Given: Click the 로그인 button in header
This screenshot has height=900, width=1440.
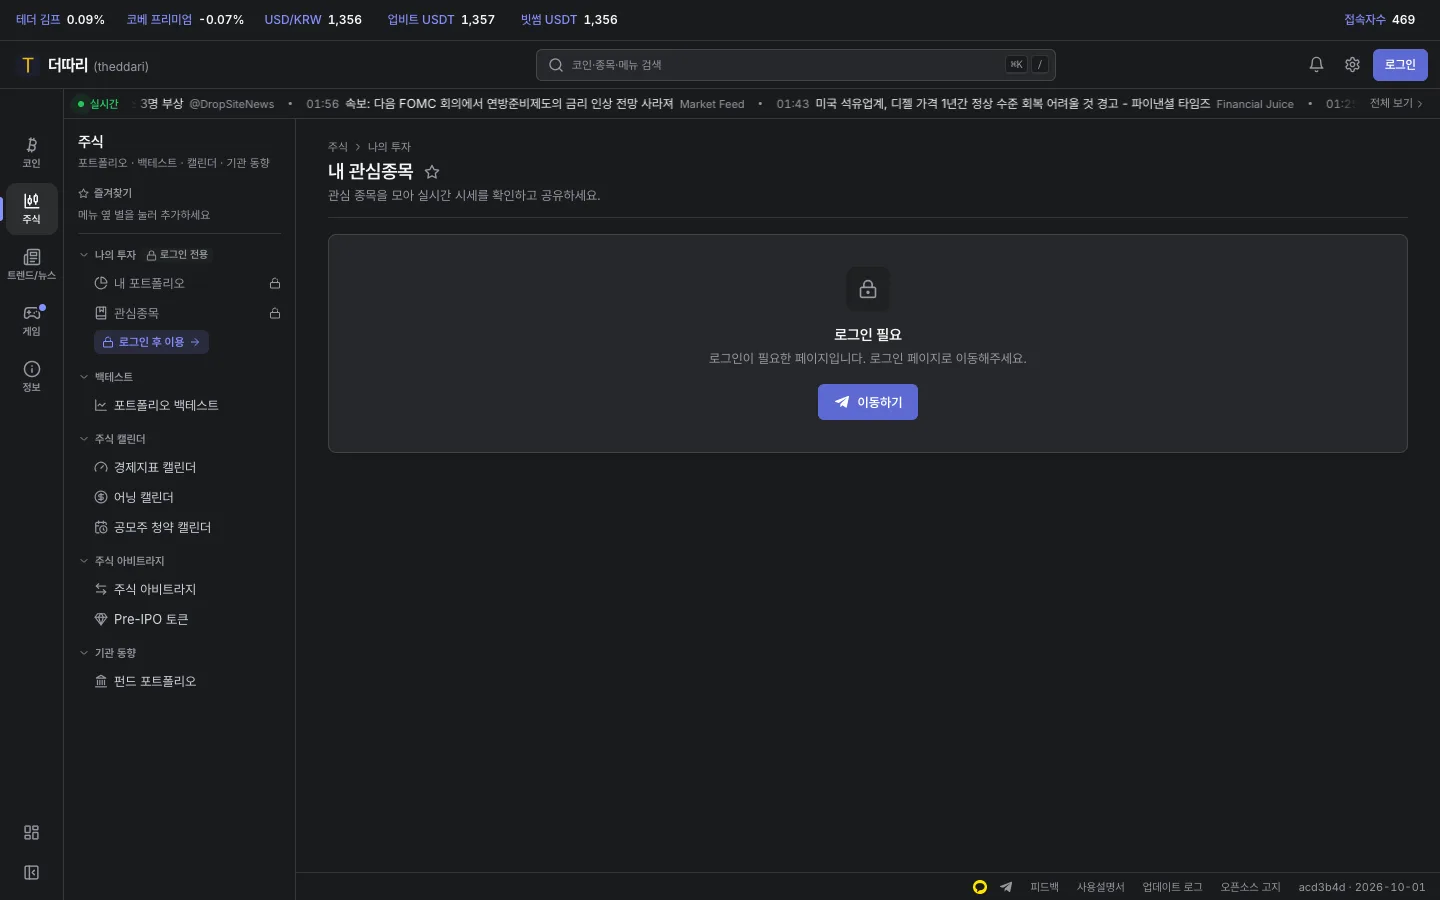Looking at the screenshot, I should [x=1400, y=65].
